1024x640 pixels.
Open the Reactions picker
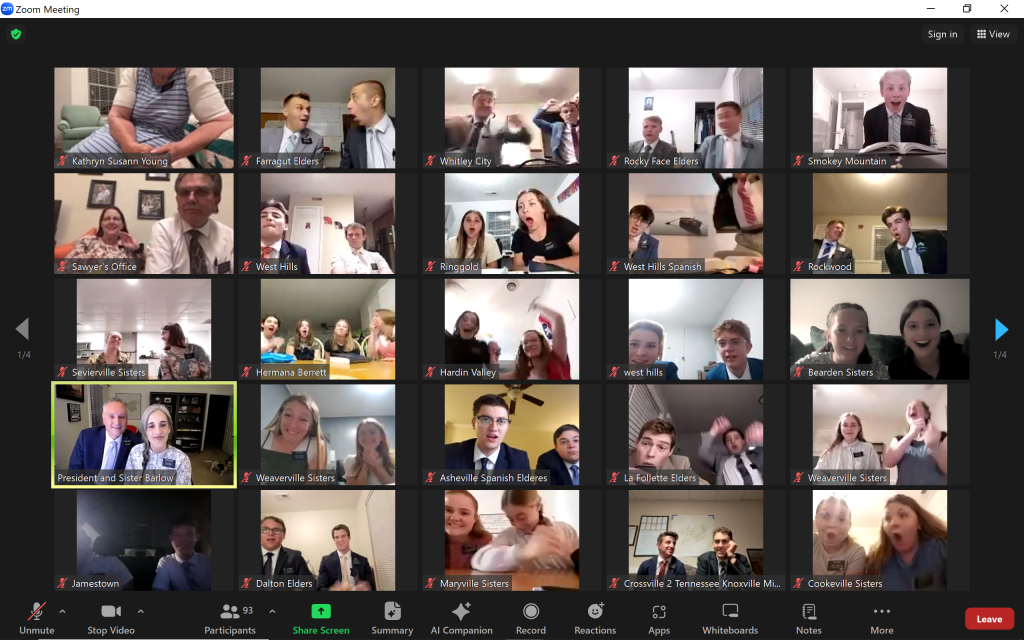(595, 617)
